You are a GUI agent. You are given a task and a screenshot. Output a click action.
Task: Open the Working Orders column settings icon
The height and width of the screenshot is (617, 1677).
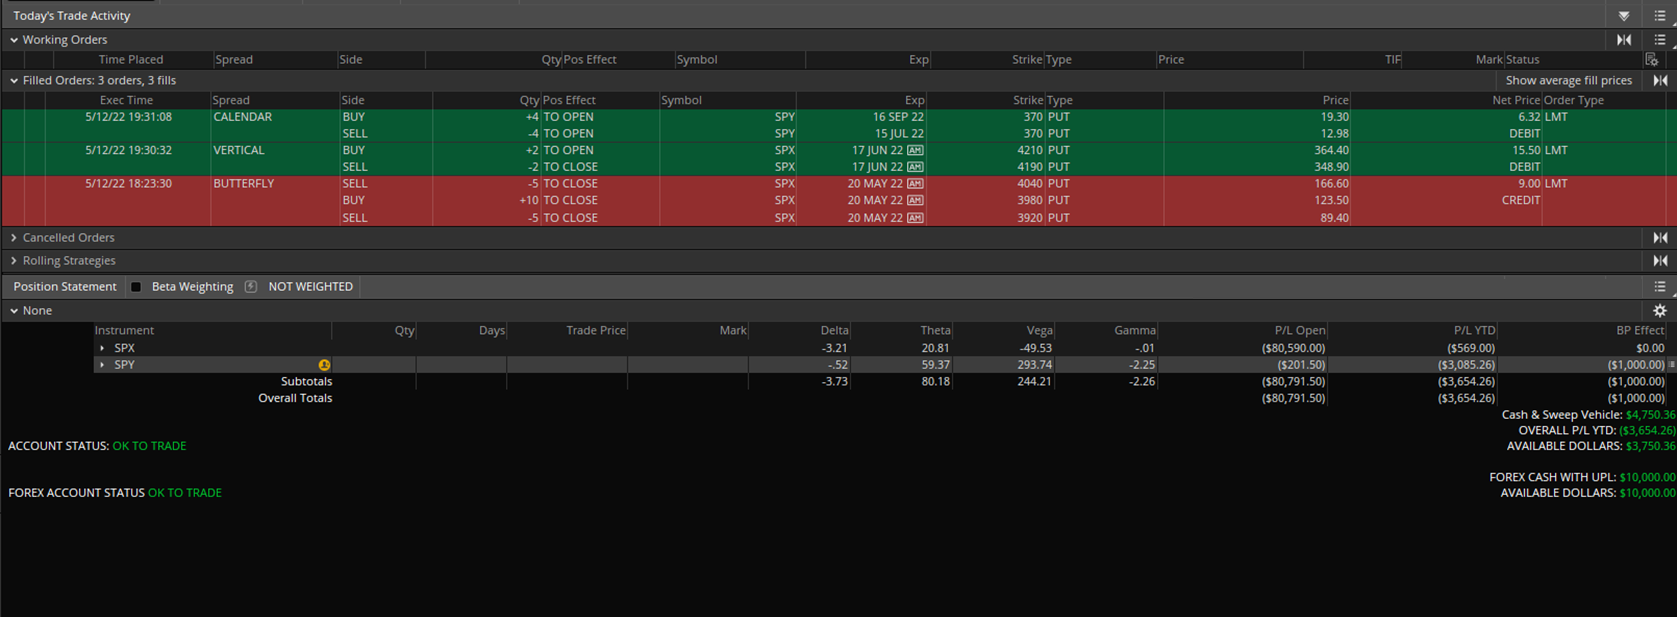pos(1651,60)
